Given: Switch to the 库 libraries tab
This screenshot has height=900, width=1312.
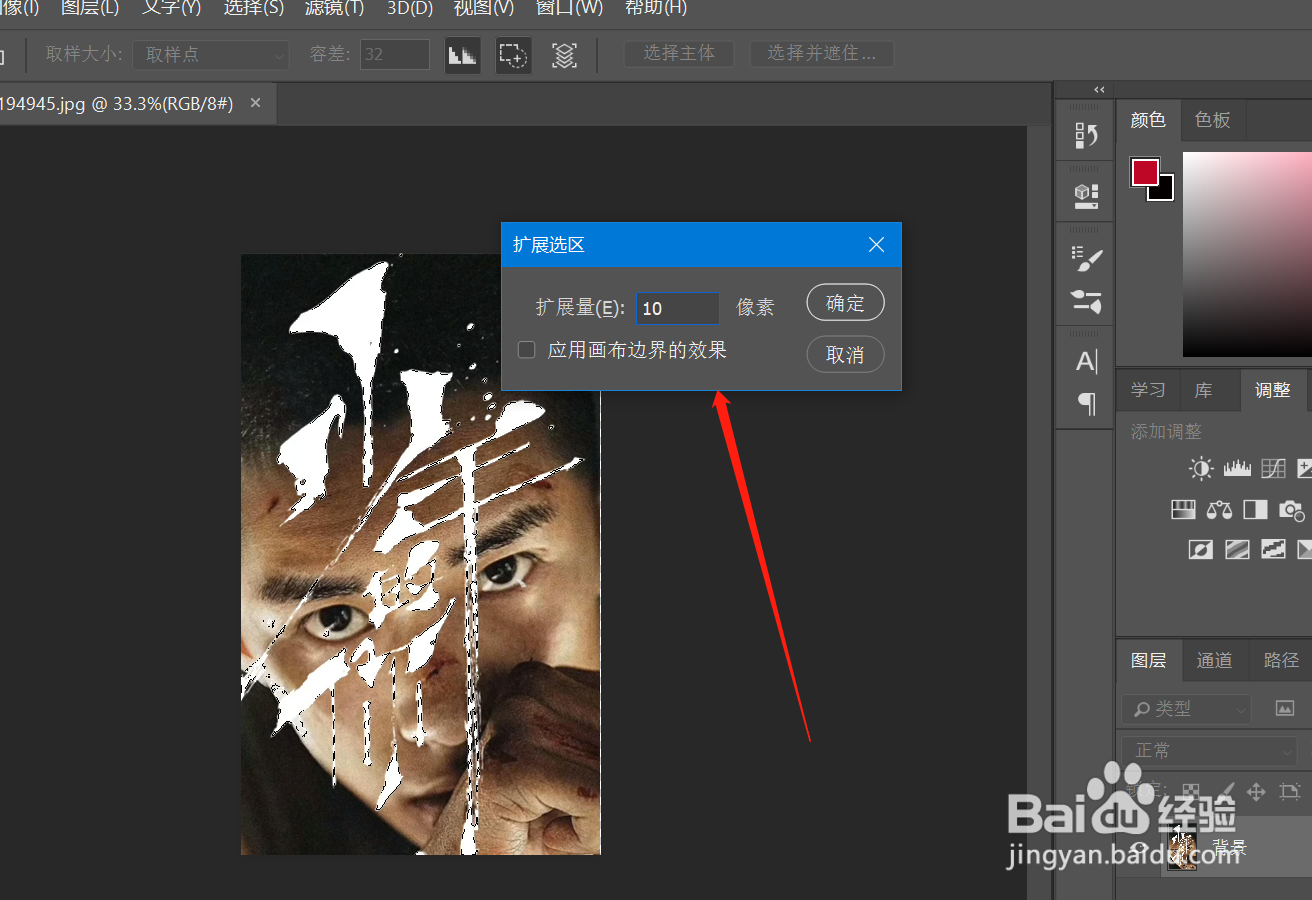Looking at the screenshot, I should tap(1203, 390).
